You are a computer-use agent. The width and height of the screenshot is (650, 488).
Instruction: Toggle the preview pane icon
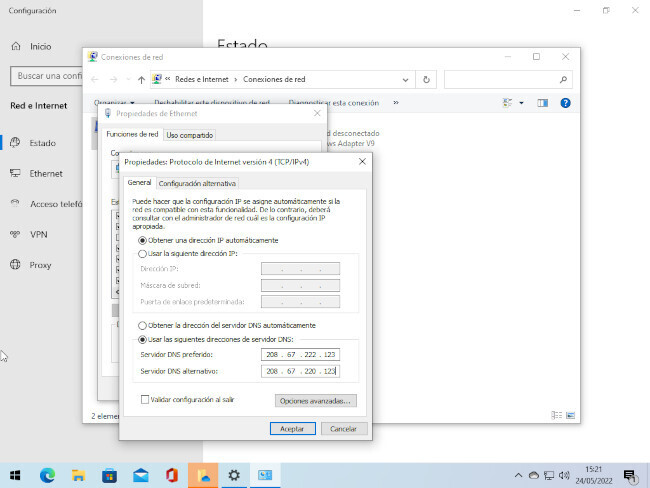543,102
